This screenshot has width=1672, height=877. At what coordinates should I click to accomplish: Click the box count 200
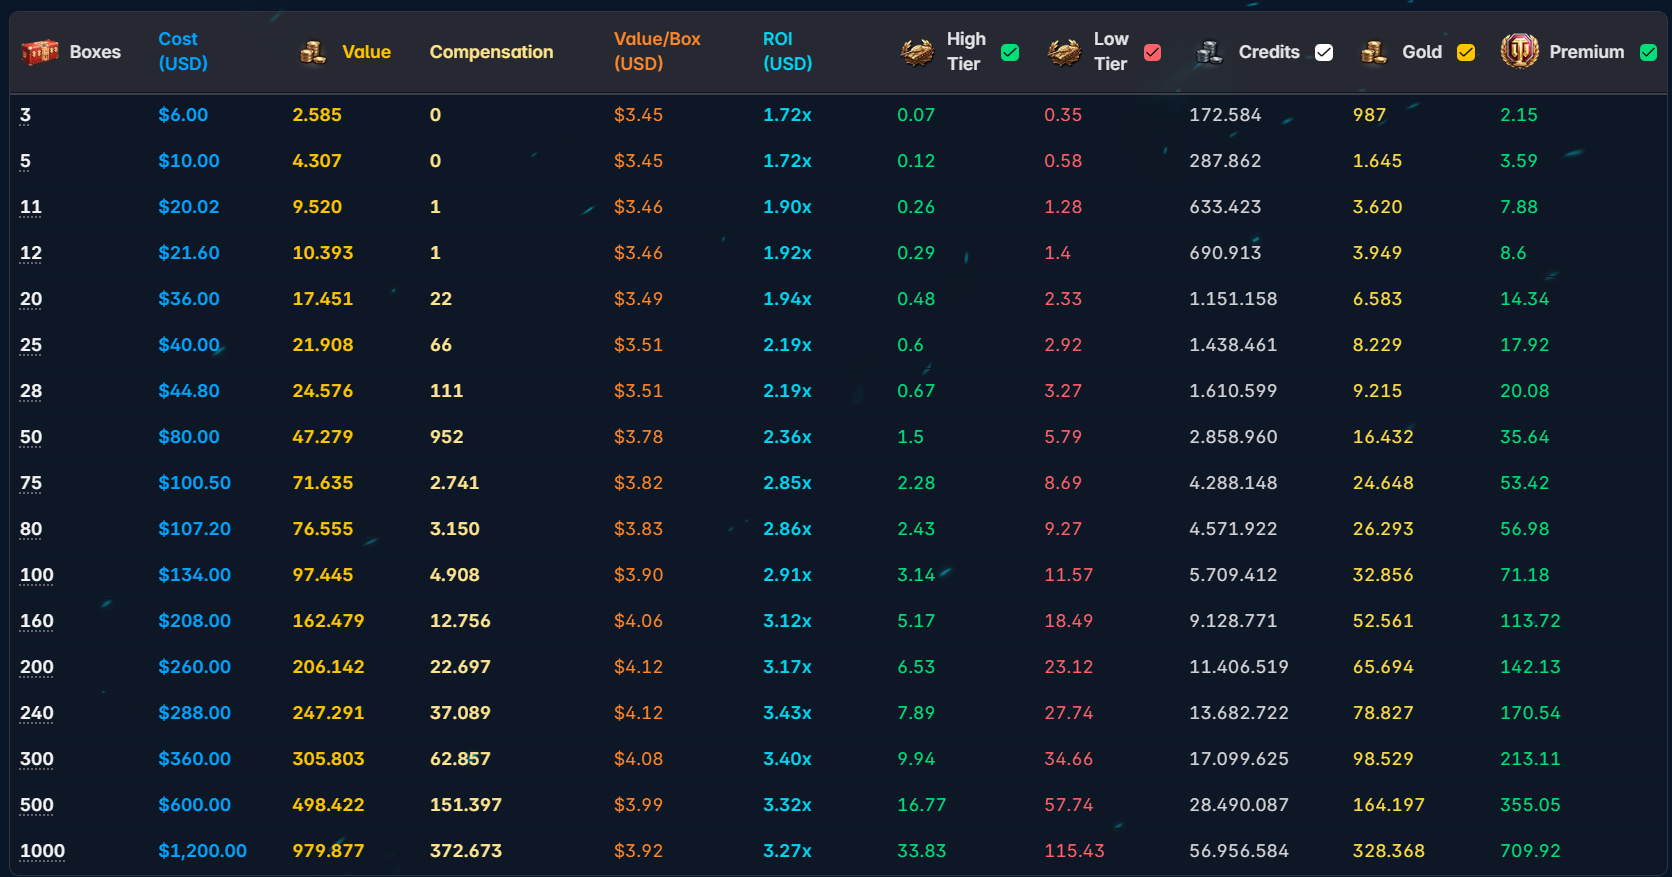coord(37,667)
